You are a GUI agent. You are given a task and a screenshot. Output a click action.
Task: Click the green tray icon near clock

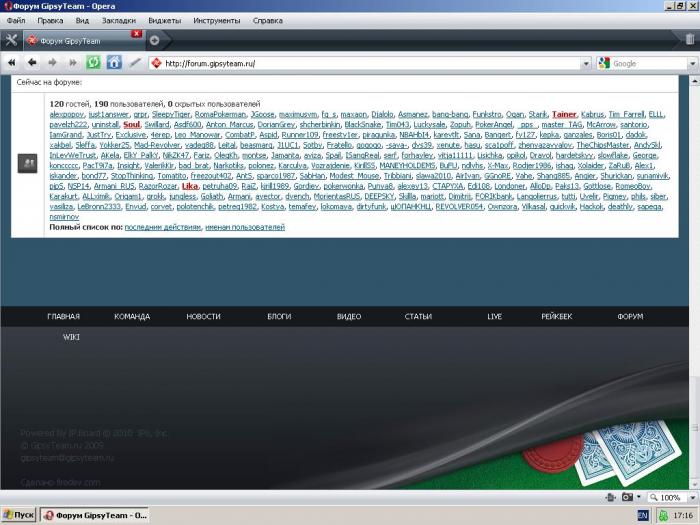663,516
